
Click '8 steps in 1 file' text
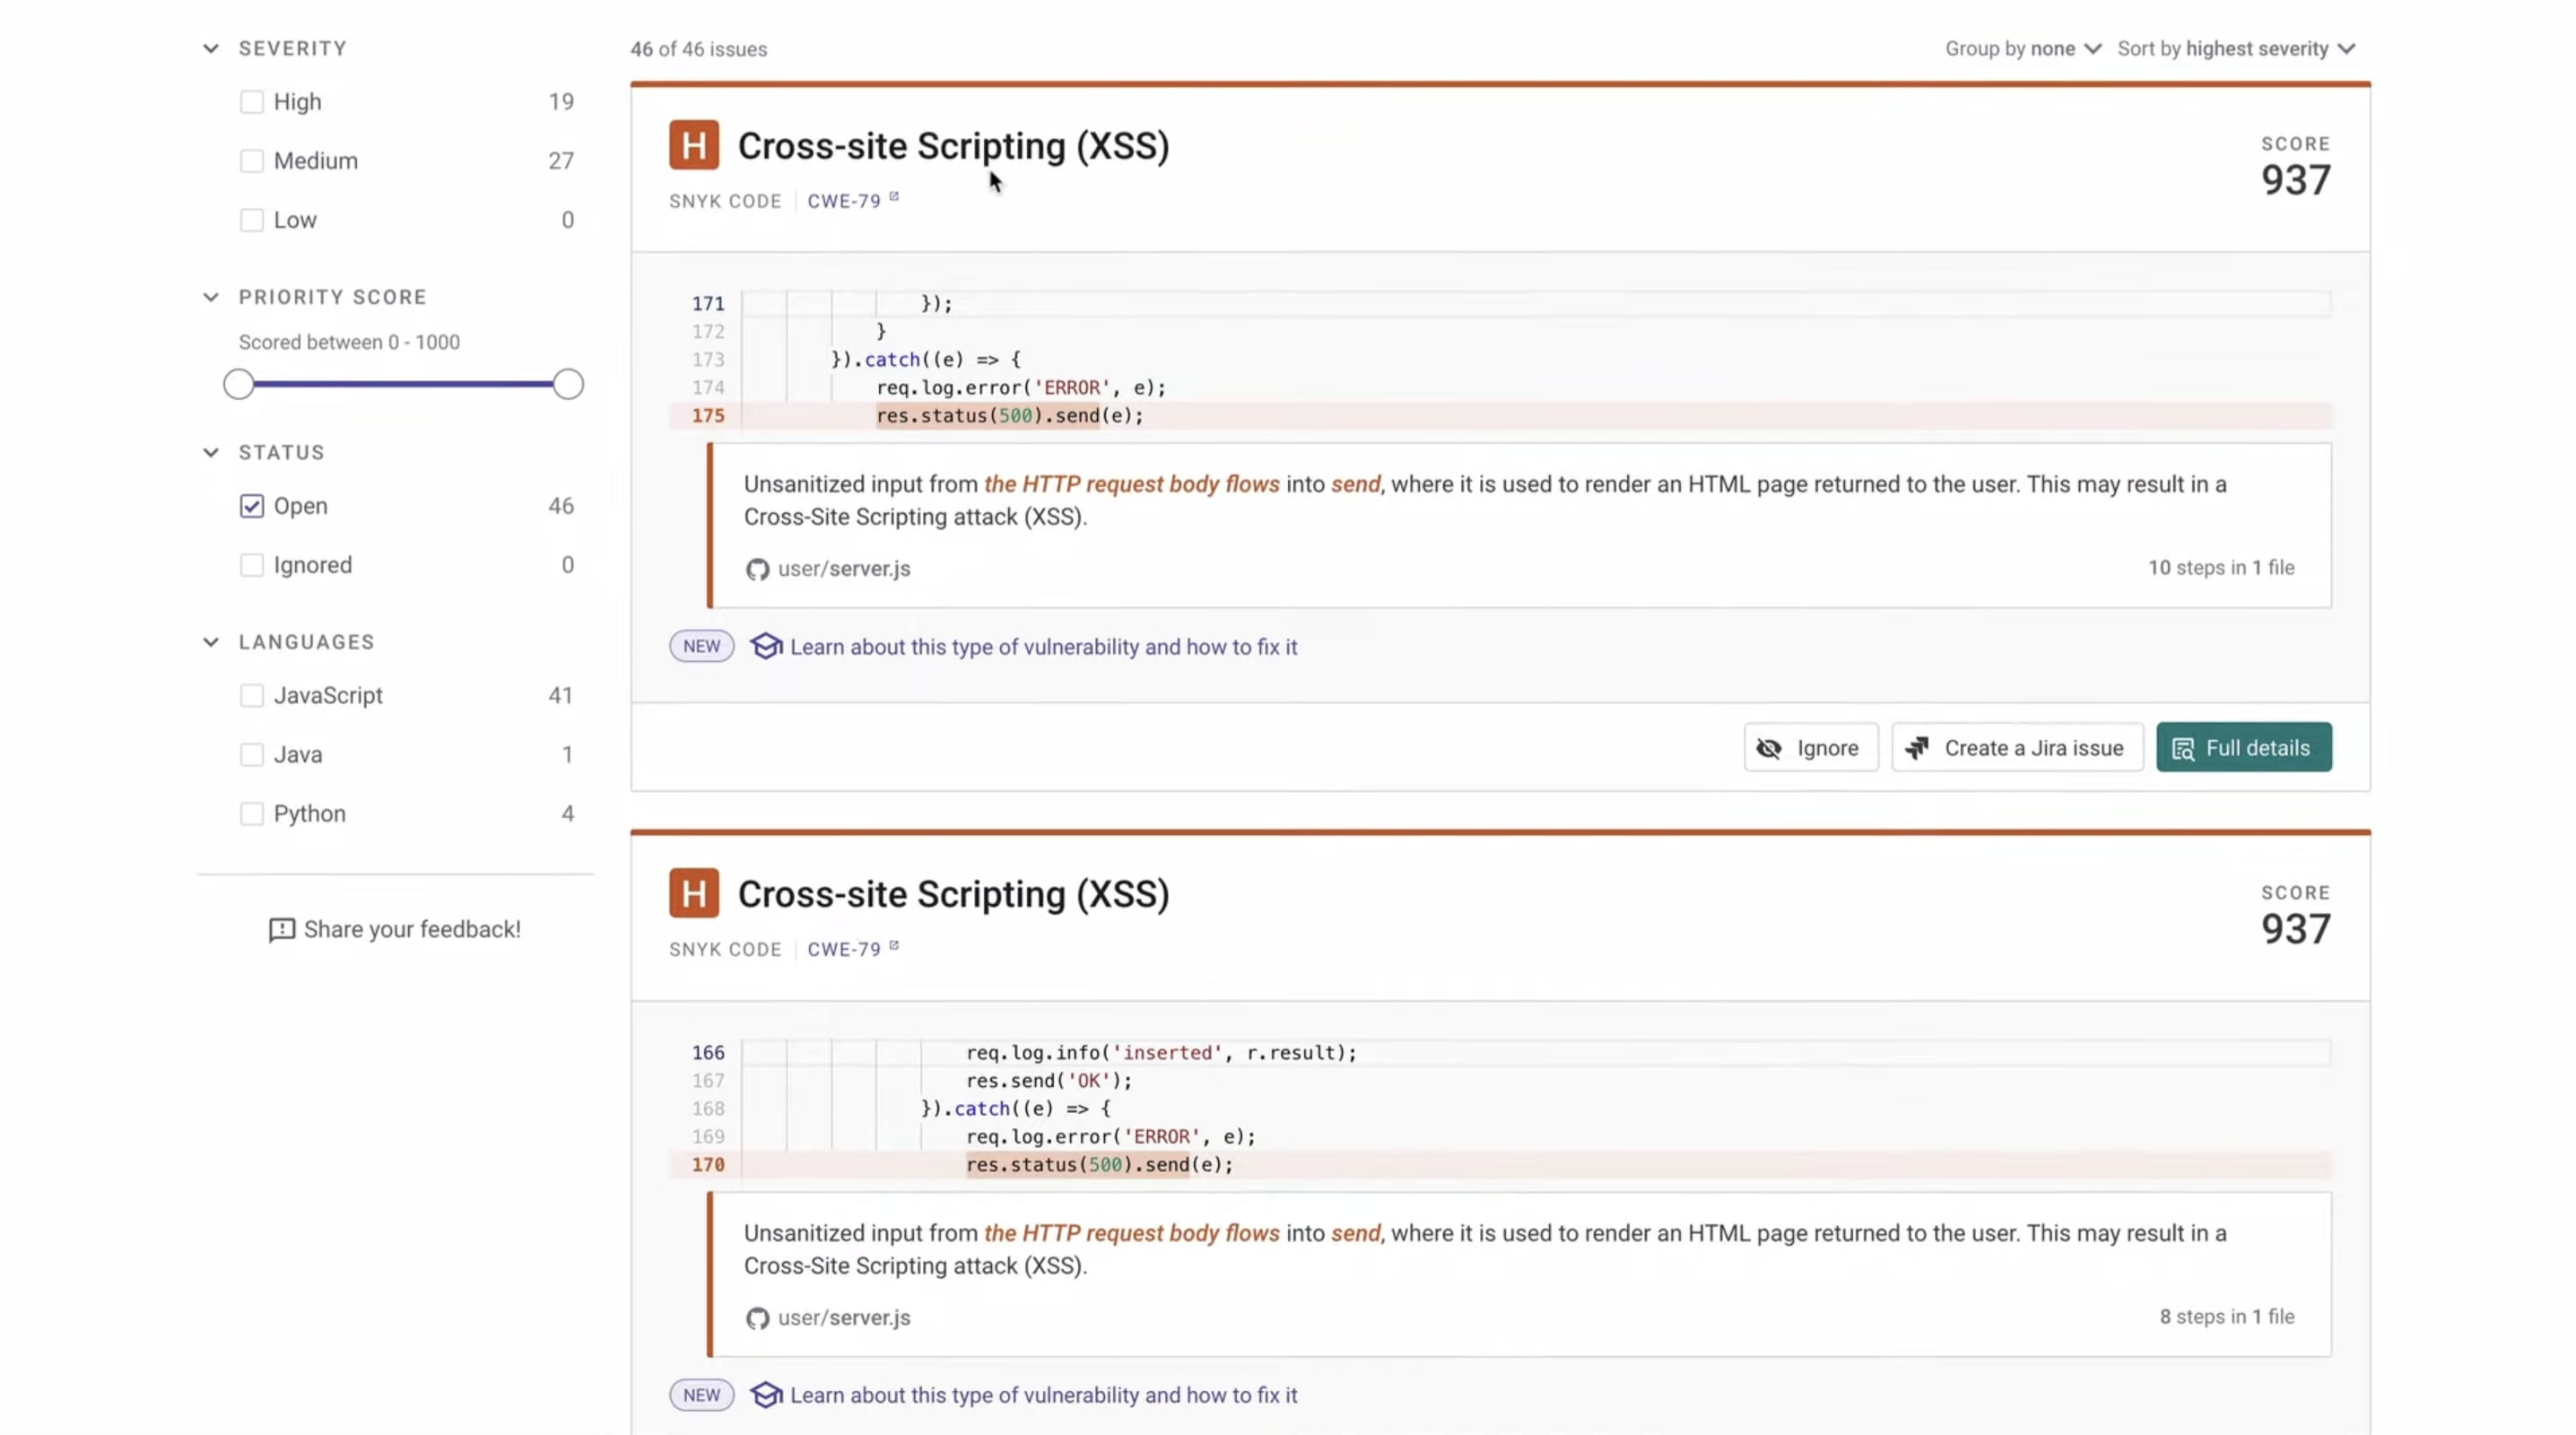click(x=2226, y=1316)
